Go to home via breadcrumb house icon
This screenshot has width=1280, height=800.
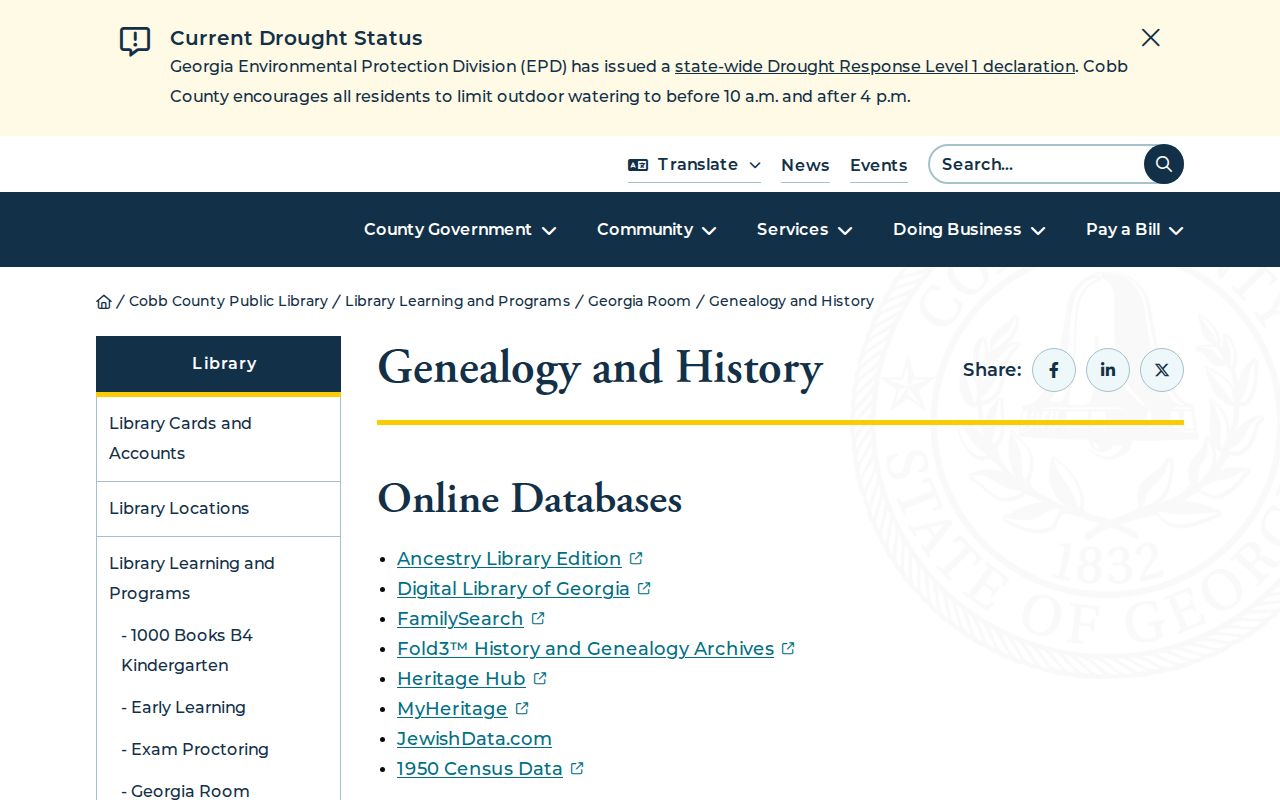(x=104, y=301)
